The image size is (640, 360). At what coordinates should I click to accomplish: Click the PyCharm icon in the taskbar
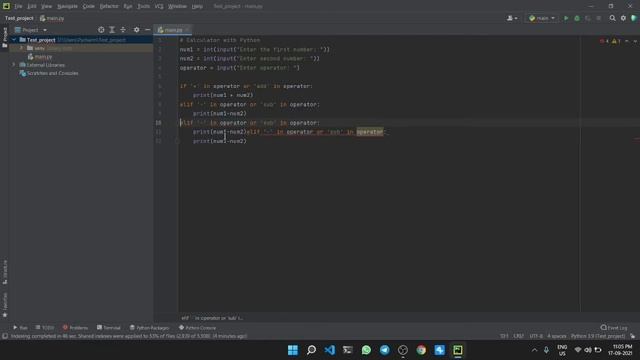[458, 350]
